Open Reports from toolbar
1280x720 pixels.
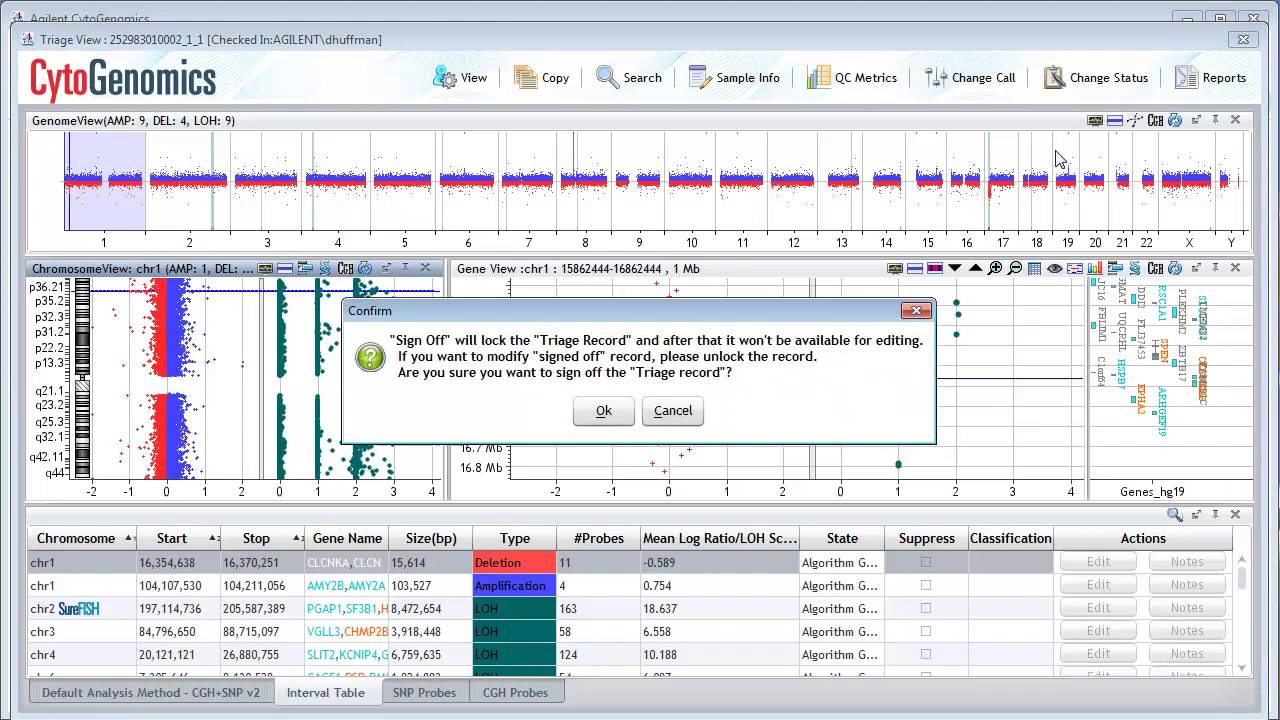(x=1211, y=77)
